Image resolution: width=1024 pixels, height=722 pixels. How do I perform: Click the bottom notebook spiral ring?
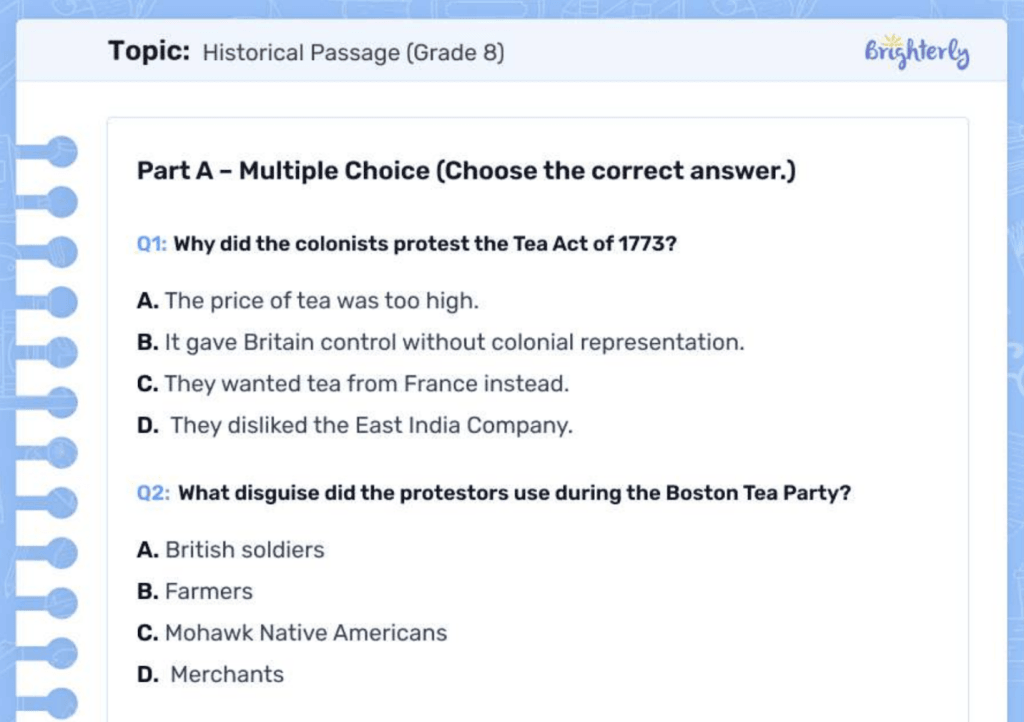pyautogui.click(x=60, y=702)
